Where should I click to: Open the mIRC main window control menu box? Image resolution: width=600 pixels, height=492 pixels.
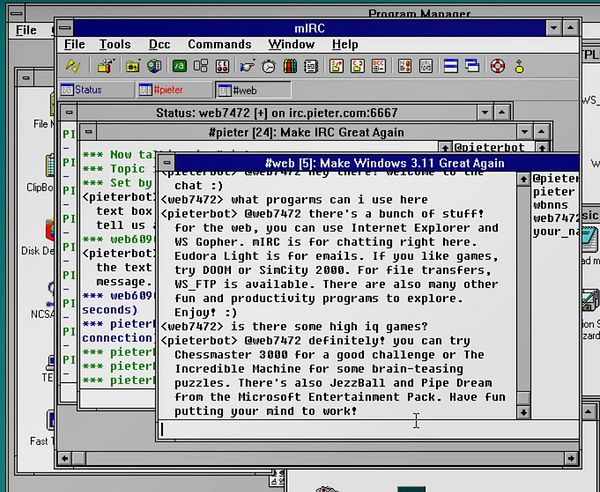65,28
